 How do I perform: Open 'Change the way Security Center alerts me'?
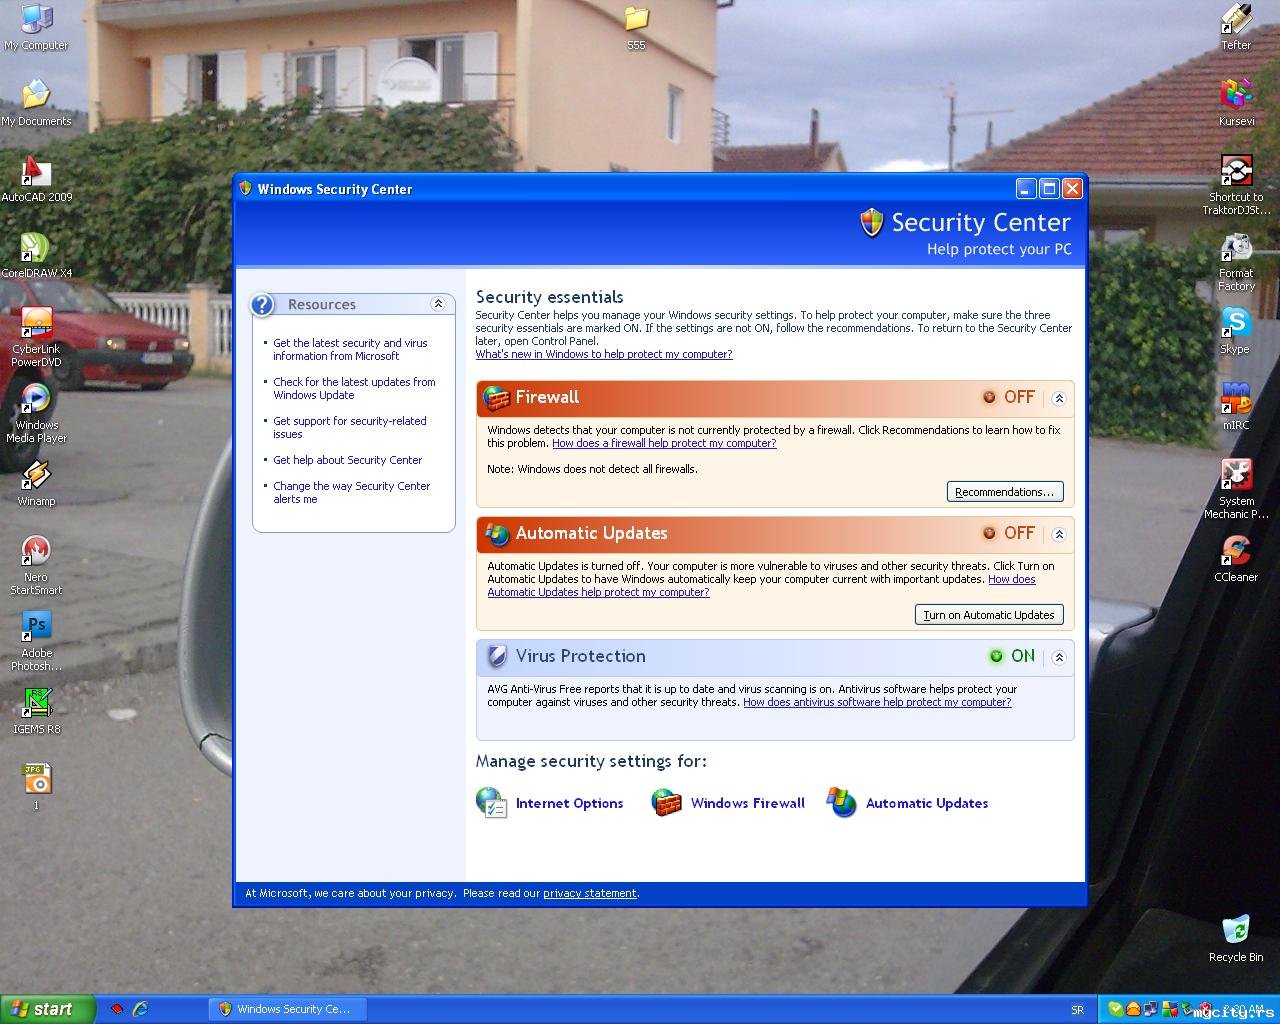pos(352,492)
